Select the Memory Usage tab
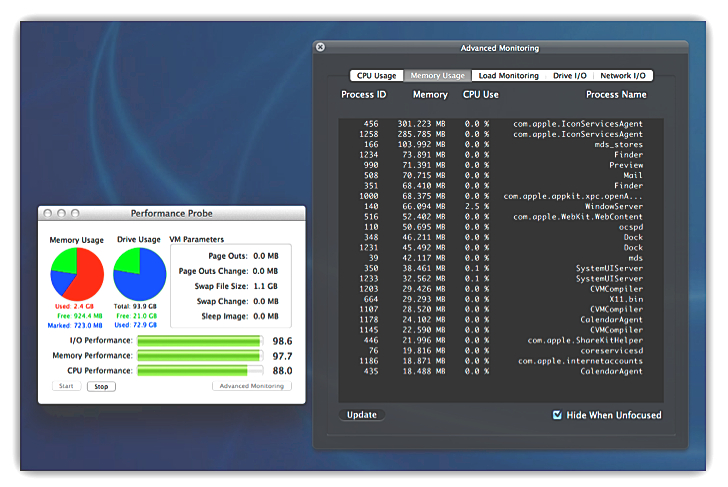Image resolution: width=728 pixels, height=487 pixels. (437, 76)
